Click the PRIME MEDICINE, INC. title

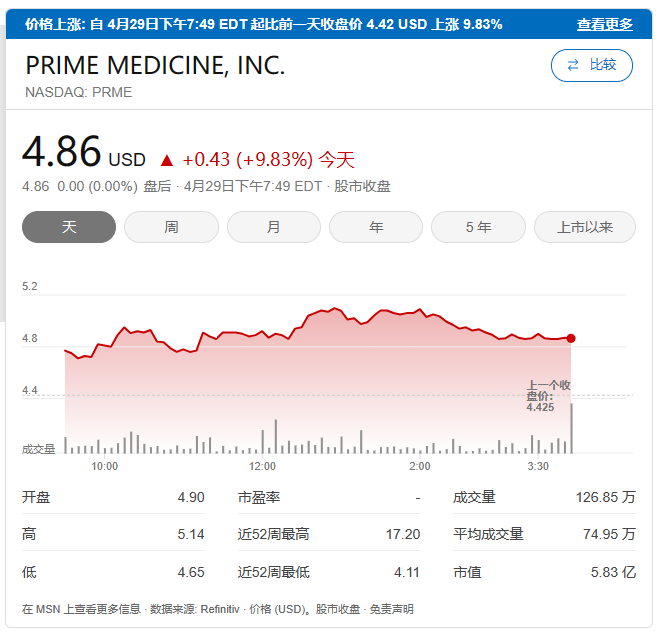tap(155, 66)
